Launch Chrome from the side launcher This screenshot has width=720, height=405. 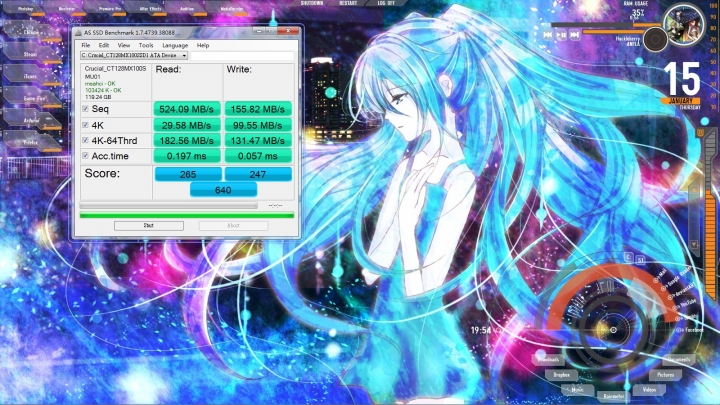click(31, 32)
